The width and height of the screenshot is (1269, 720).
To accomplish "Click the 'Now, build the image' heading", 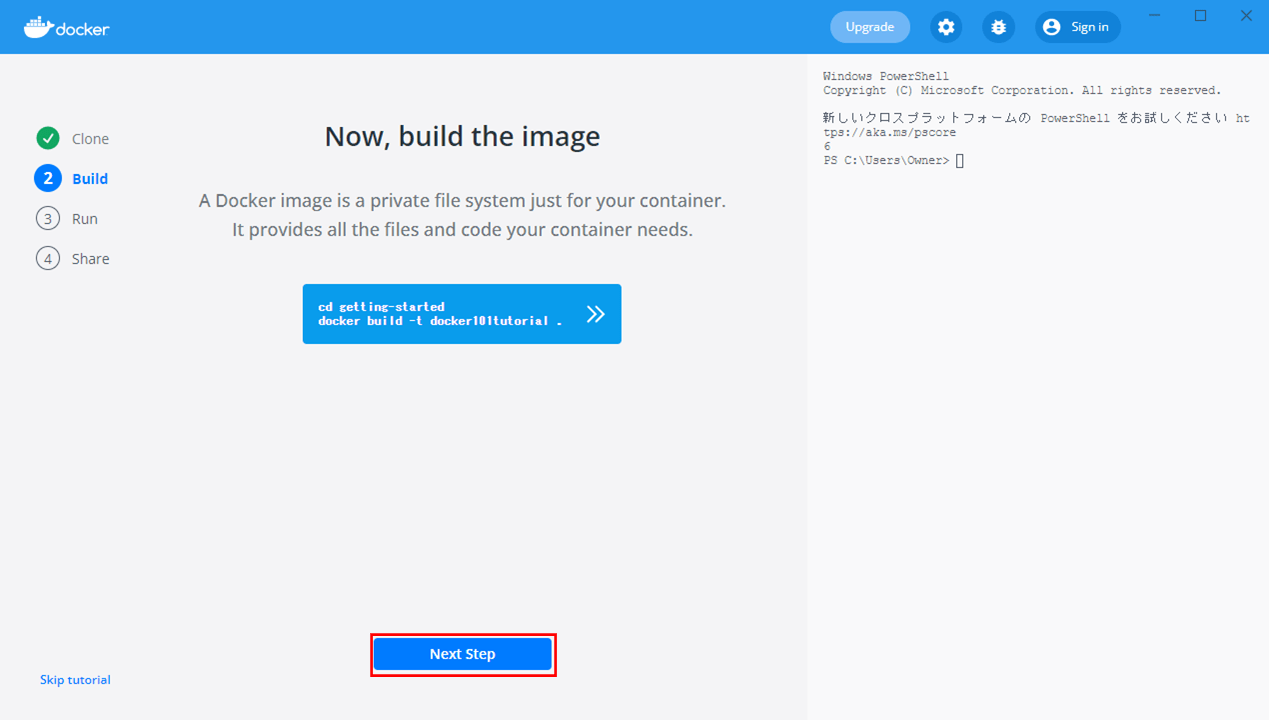I will click(x=462, y=136).
